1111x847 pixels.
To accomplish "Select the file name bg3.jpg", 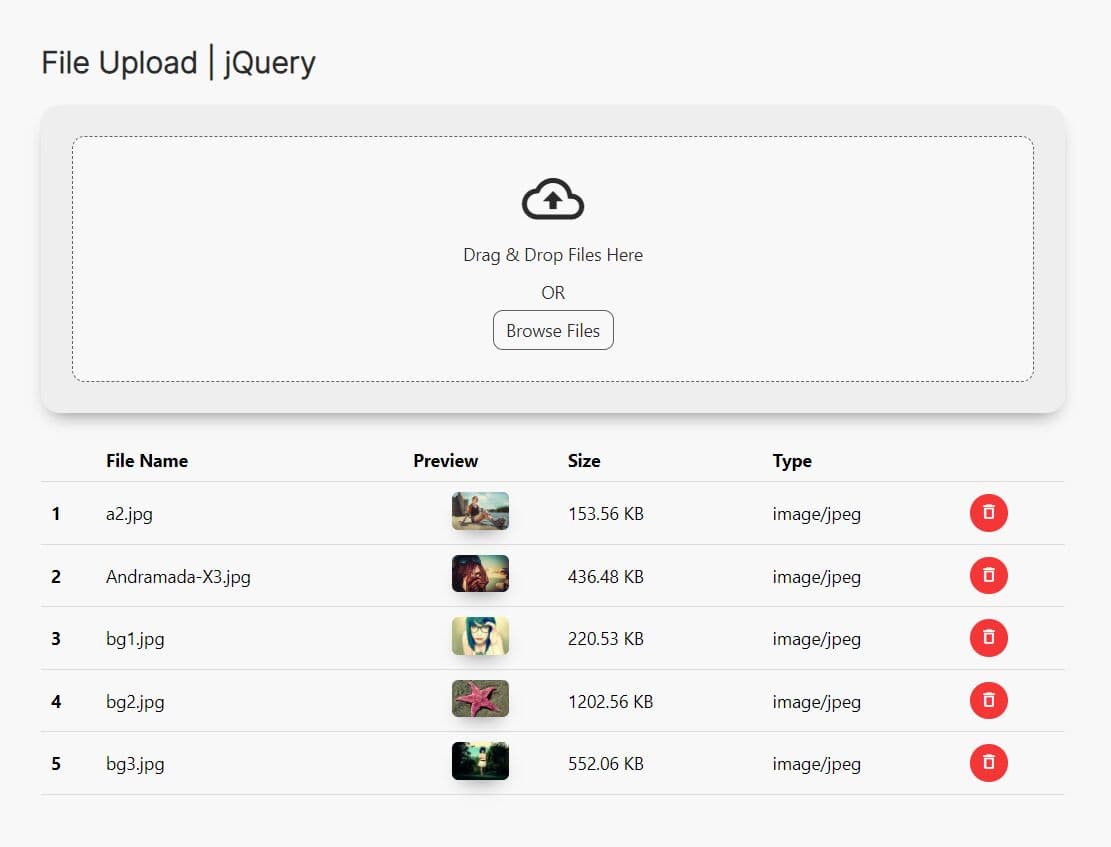I will (x=135, y=764).
